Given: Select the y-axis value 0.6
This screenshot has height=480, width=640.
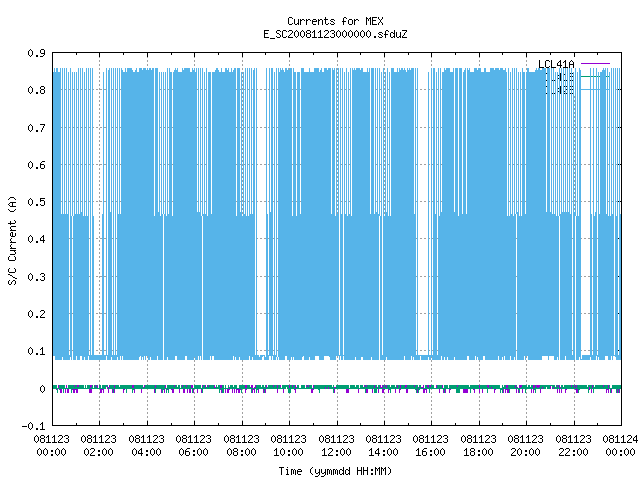Looking at the screenshot, I should point(36,165).
